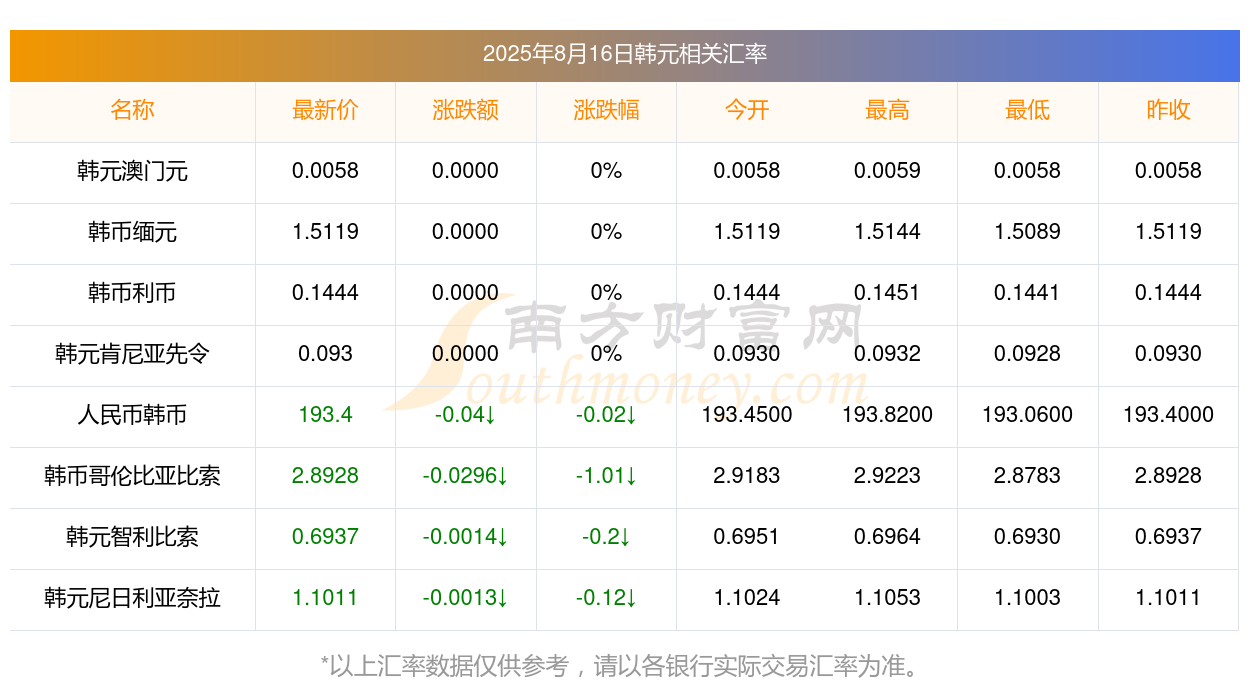Click the 韩币哥伦比亚比索 row name
1250x698 pixels.
pos(132,476)
